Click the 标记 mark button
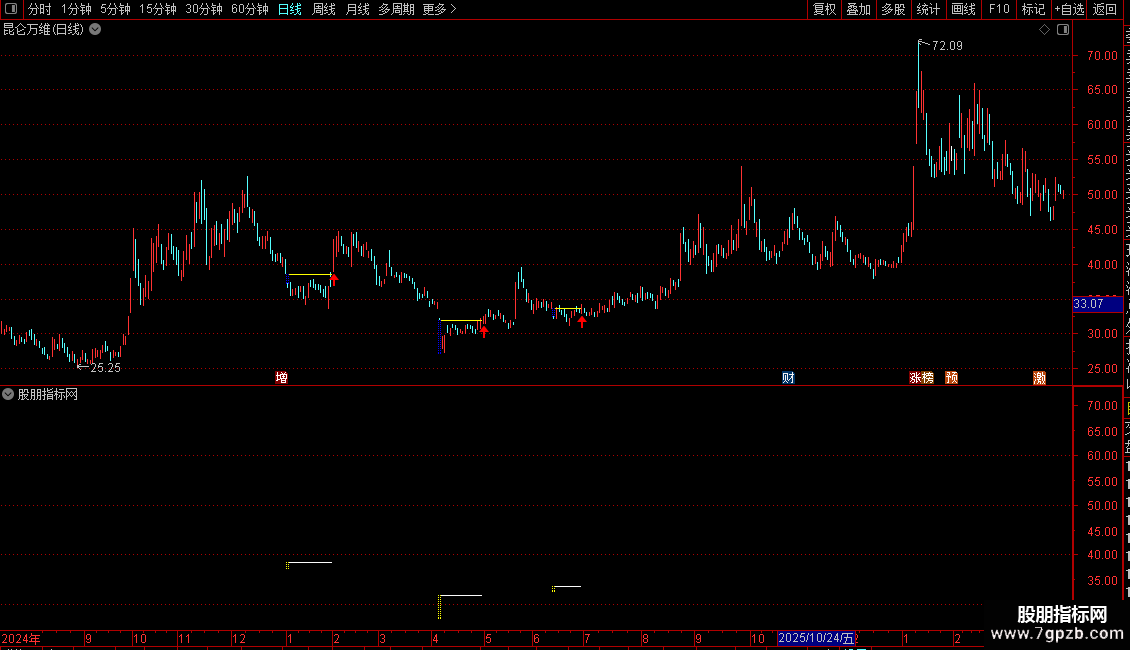Screen dimensions: 1130x650 coord(1033,9)
